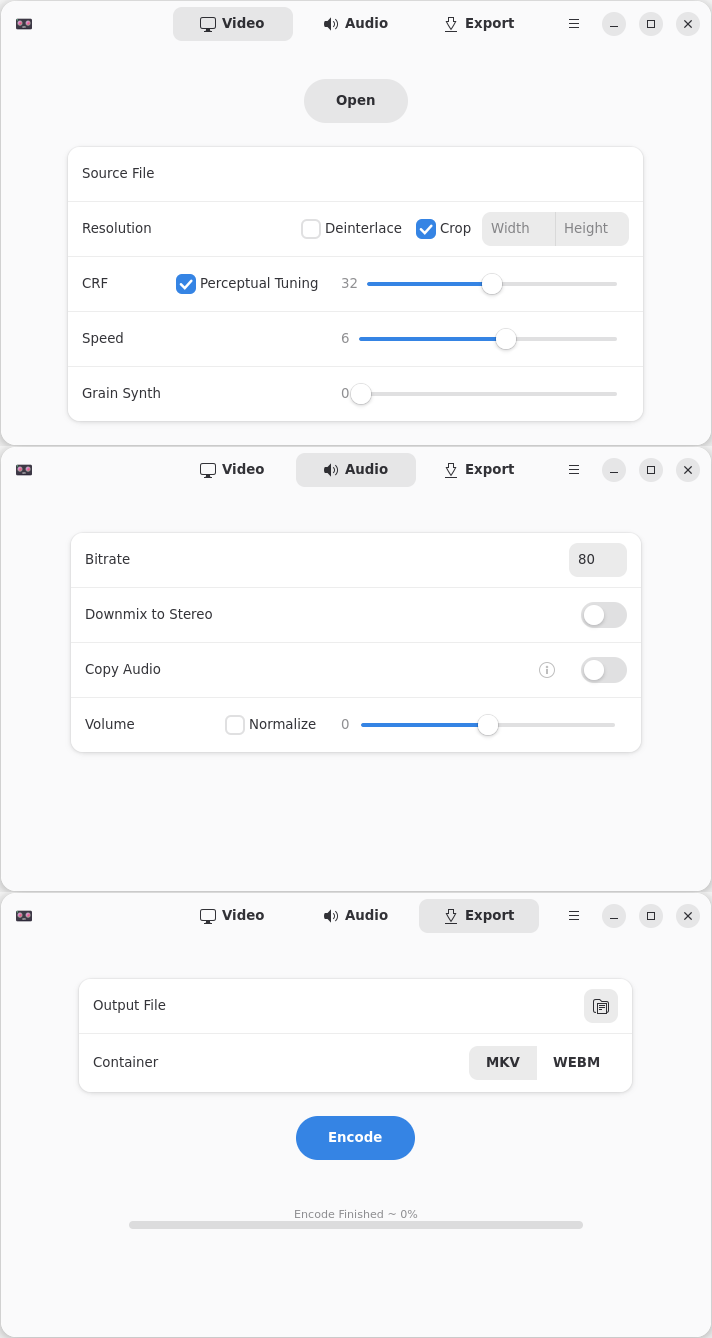712x1338 pixels.
Task: Click app icon in the Bitrate window
Action: (x=24, y=470)
